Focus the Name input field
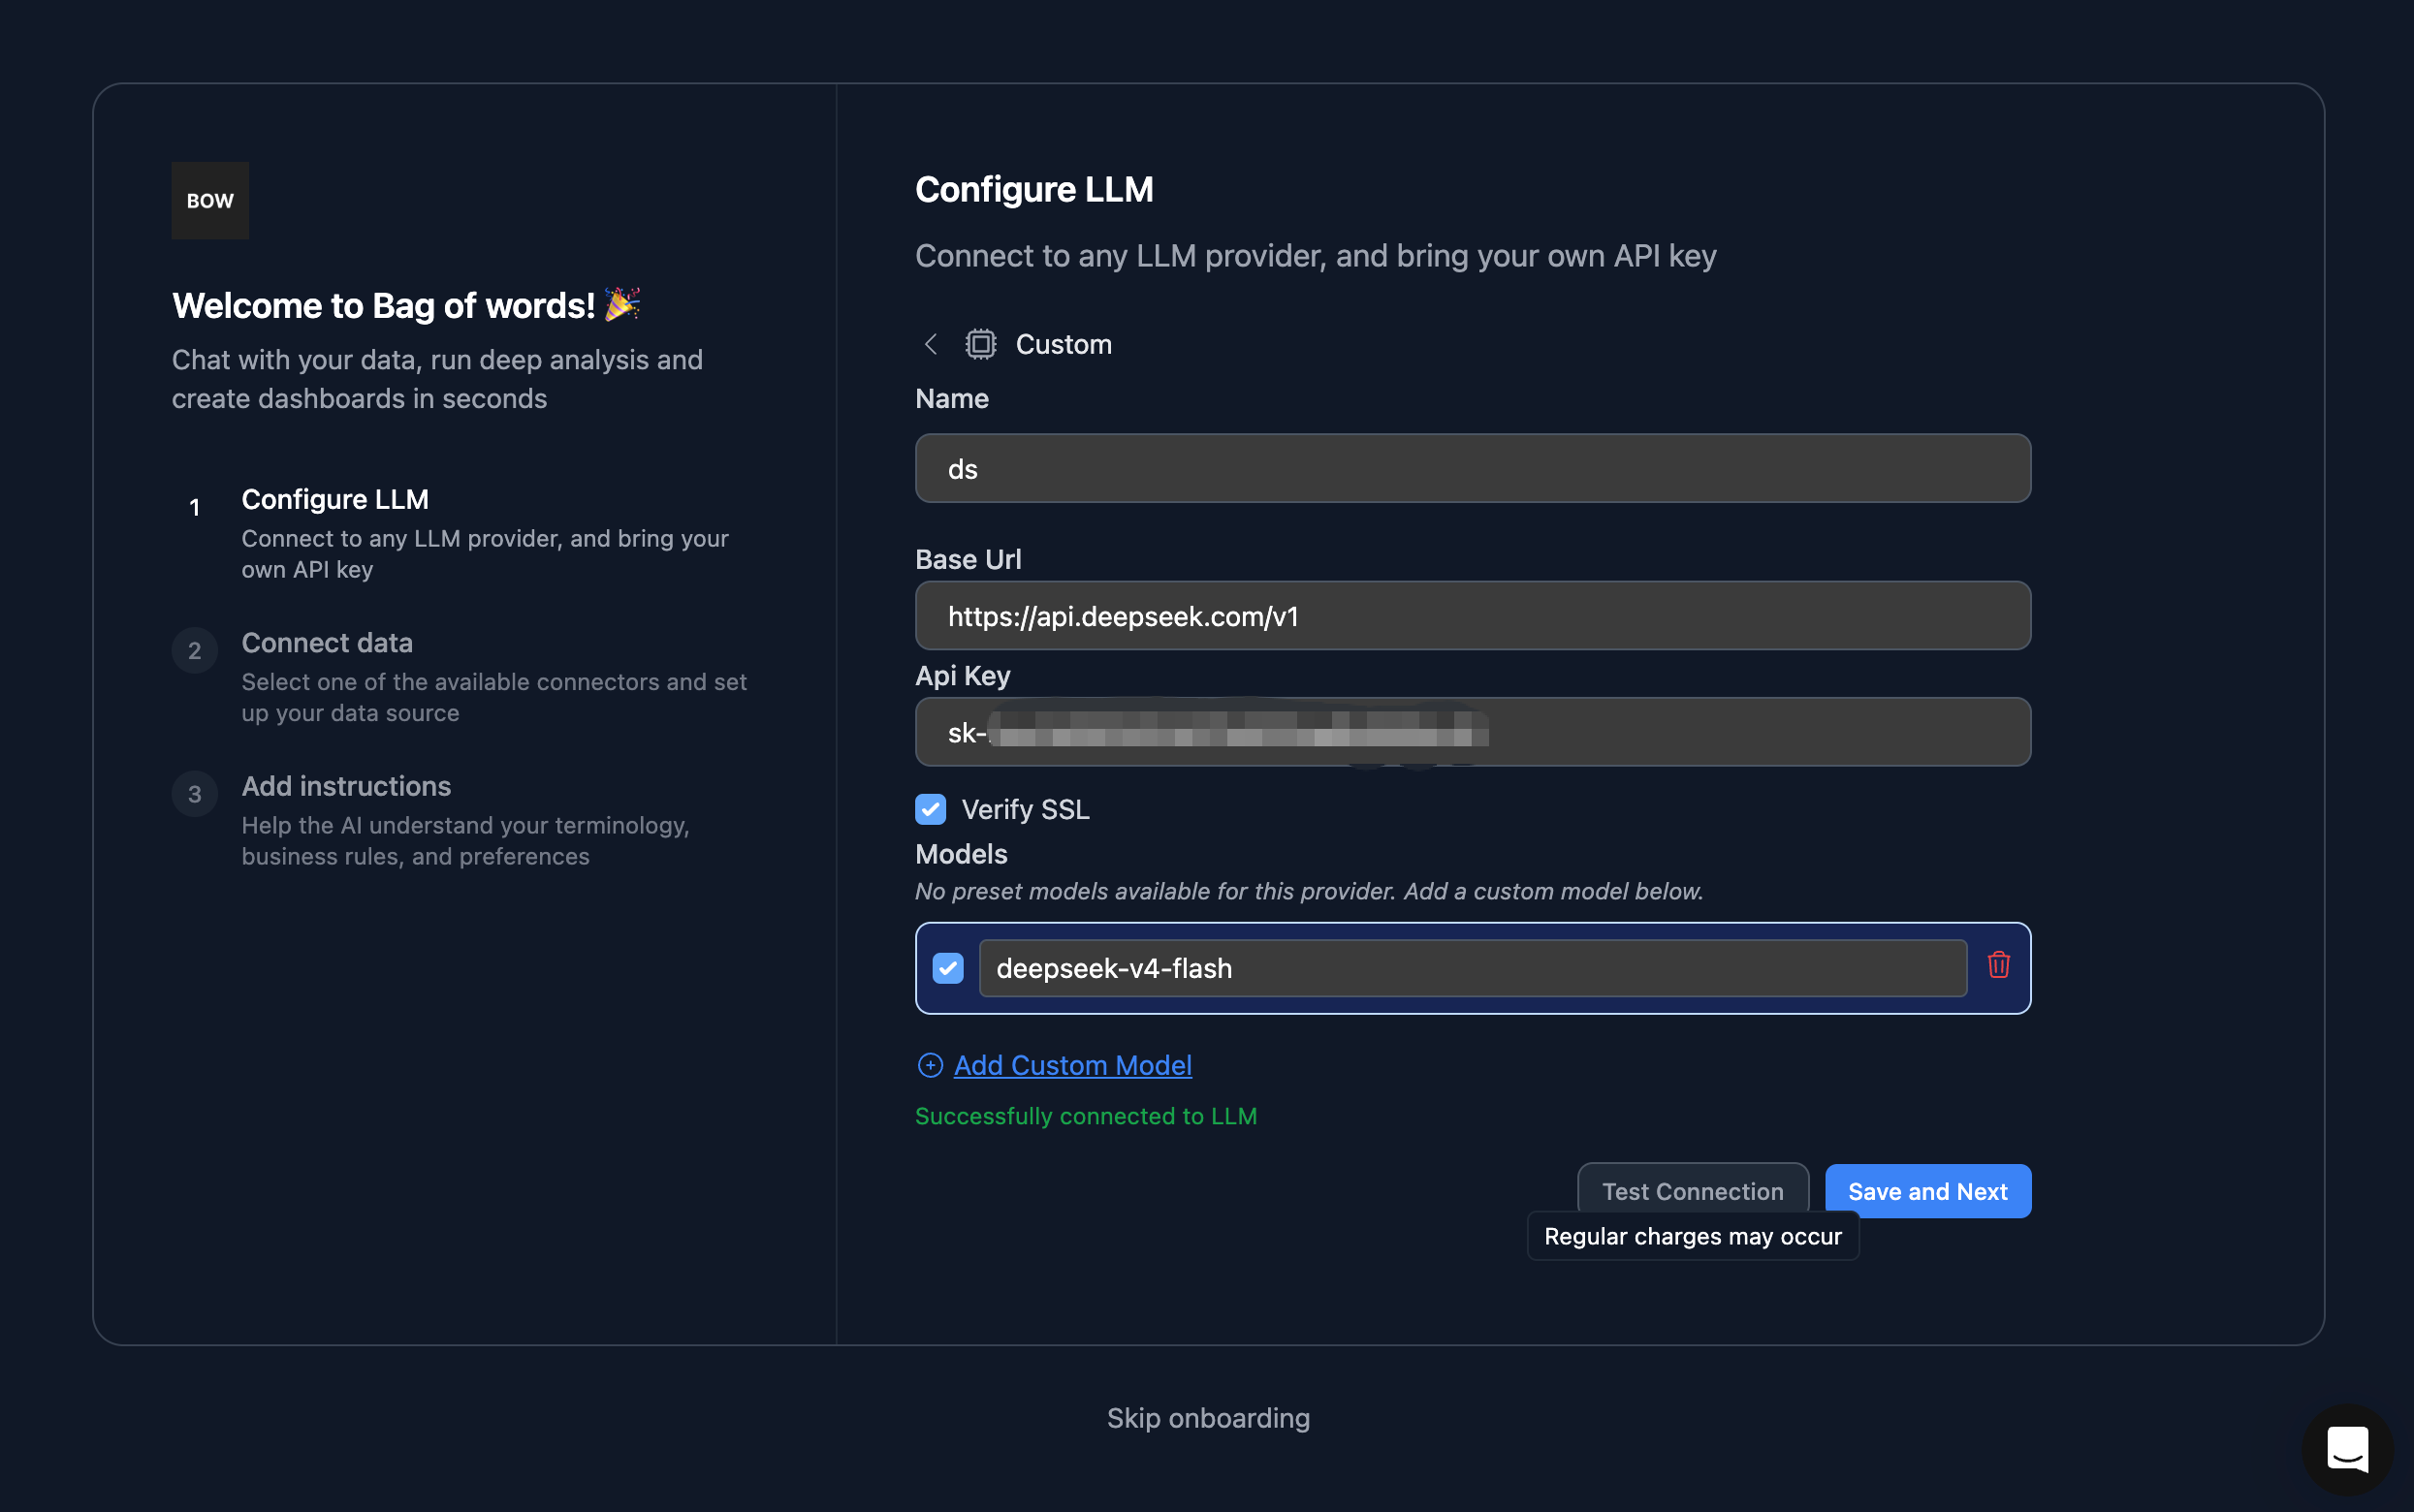Screen dimensions: 2414x1512 click(1472, 469)
